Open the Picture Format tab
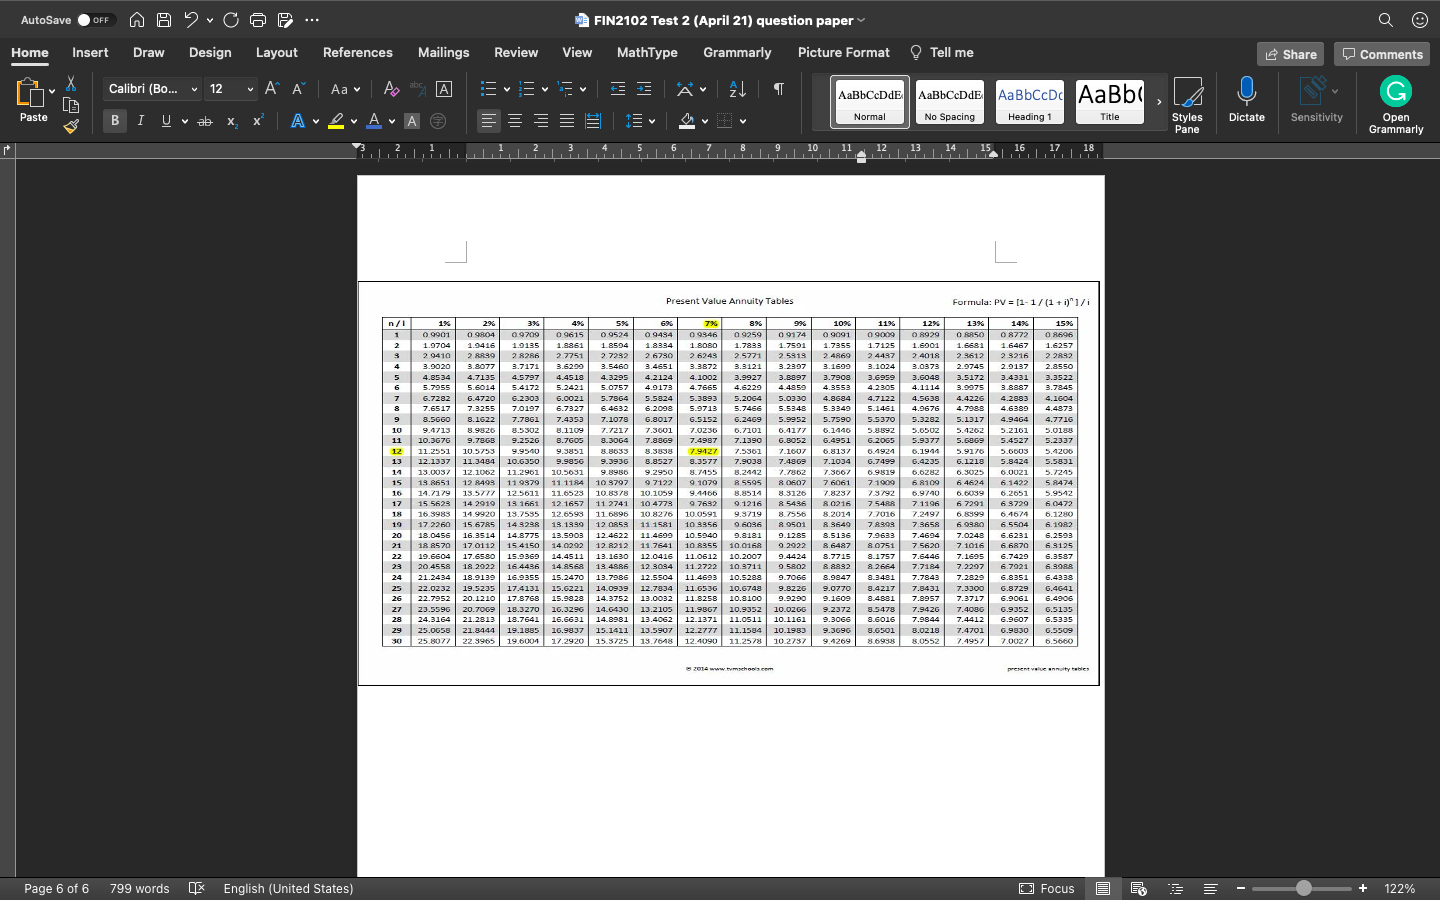The image size is (1440, 900). (843, 53)
